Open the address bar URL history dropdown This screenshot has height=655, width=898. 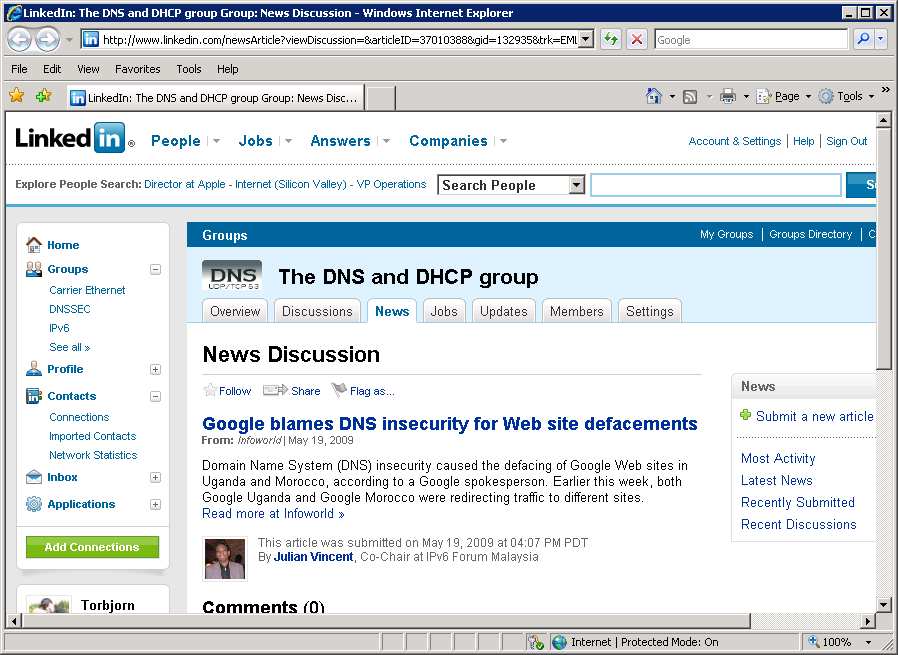click(x=585, y=40)
